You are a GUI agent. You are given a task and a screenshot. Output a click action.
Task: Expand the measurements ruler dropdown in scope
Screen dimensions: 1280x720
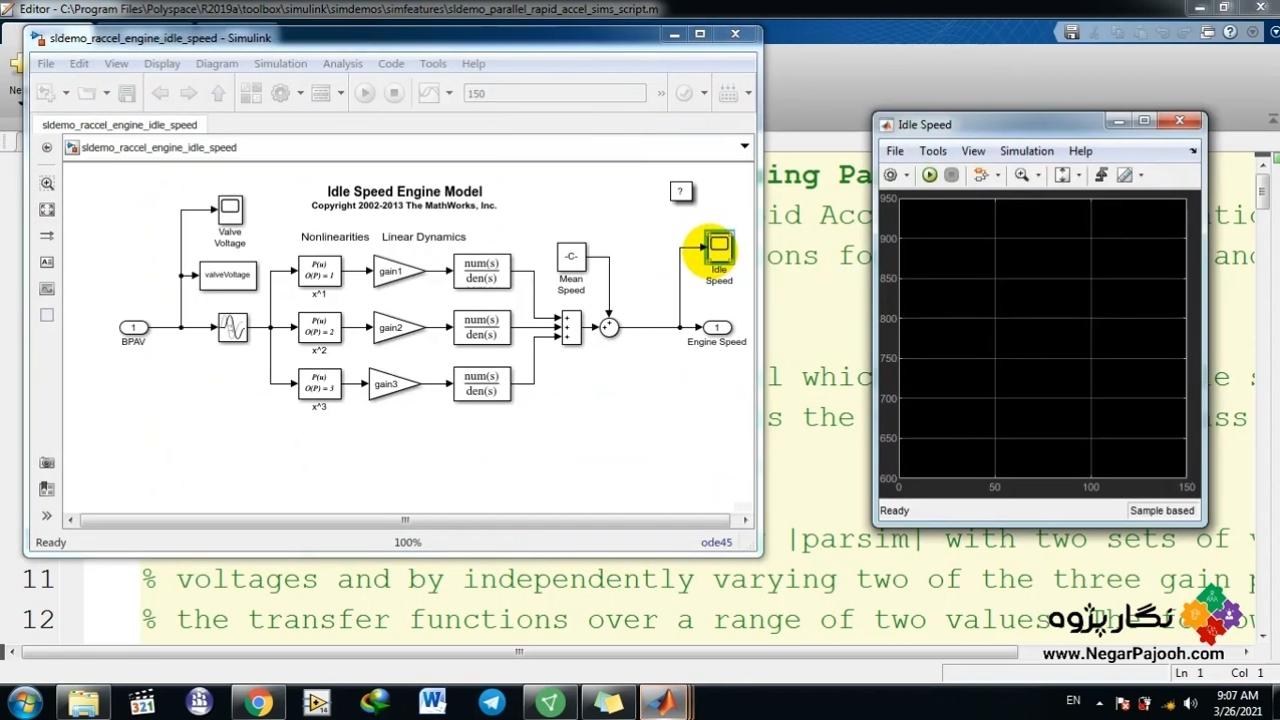click(x=1141, y=176)
